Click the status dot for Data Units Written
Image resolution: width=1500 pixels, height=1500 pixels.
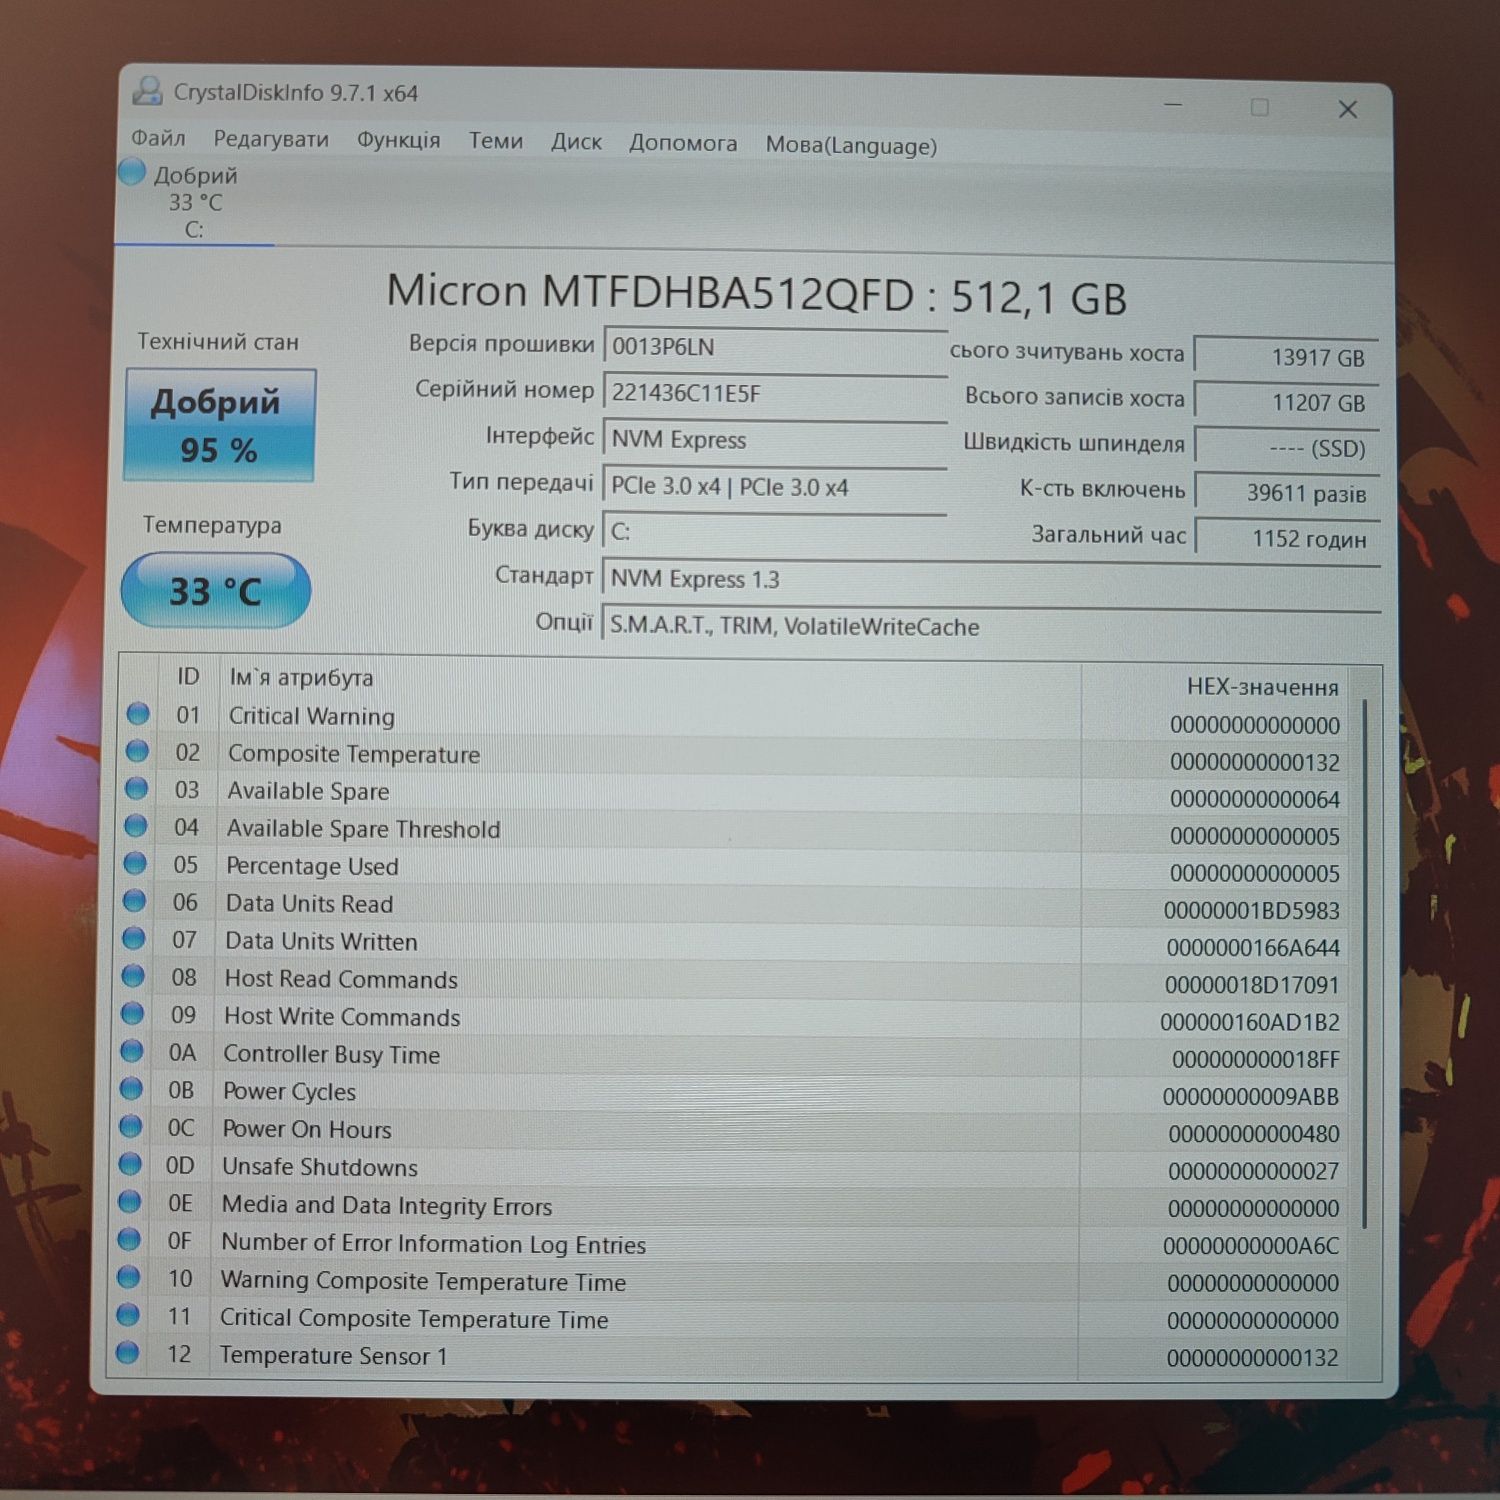tap(134, 938)
